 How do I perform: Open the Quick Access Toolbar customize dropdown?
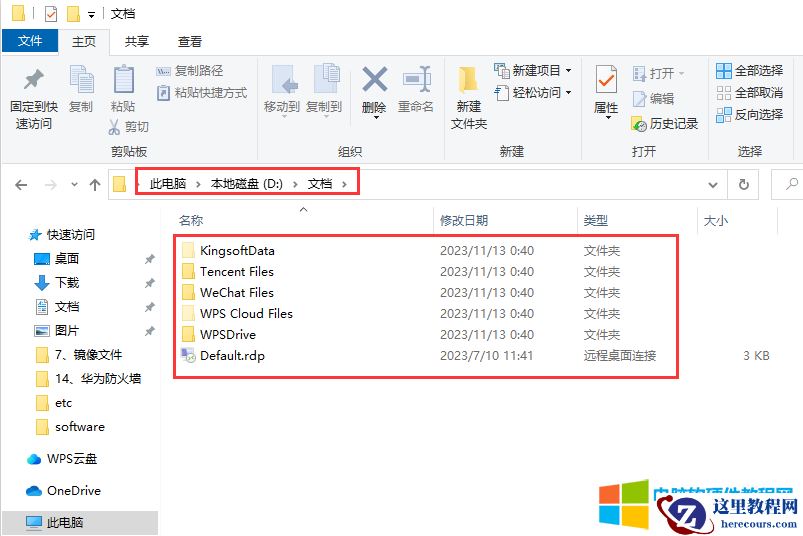tap(91, 15)
